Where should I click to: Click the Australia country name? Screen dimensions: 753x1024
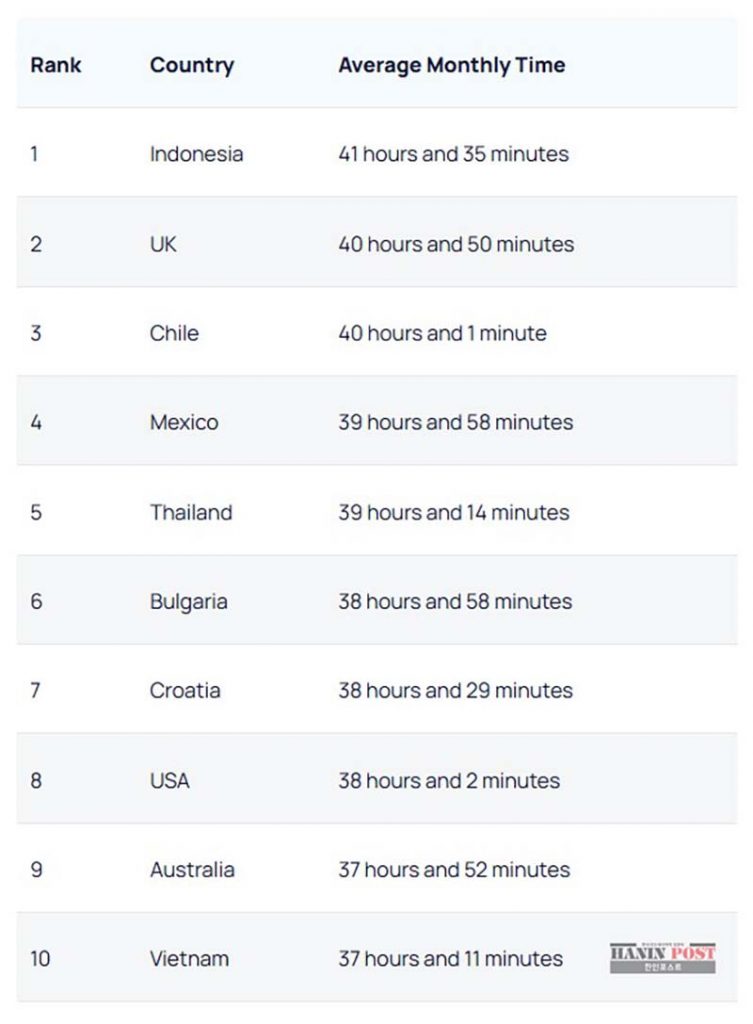(x=192, y=869)
